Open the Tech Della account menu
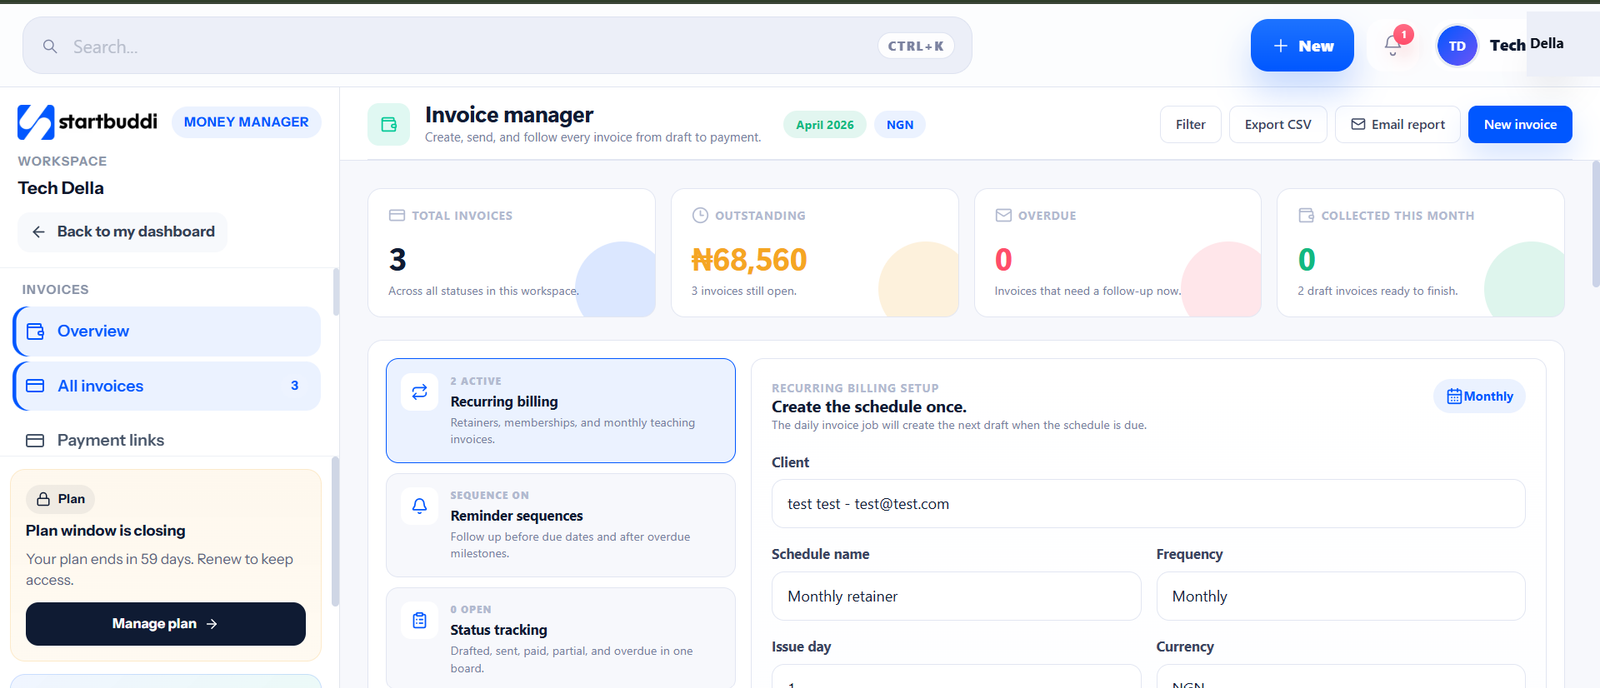1600x688 pixels. (1503, 45)
